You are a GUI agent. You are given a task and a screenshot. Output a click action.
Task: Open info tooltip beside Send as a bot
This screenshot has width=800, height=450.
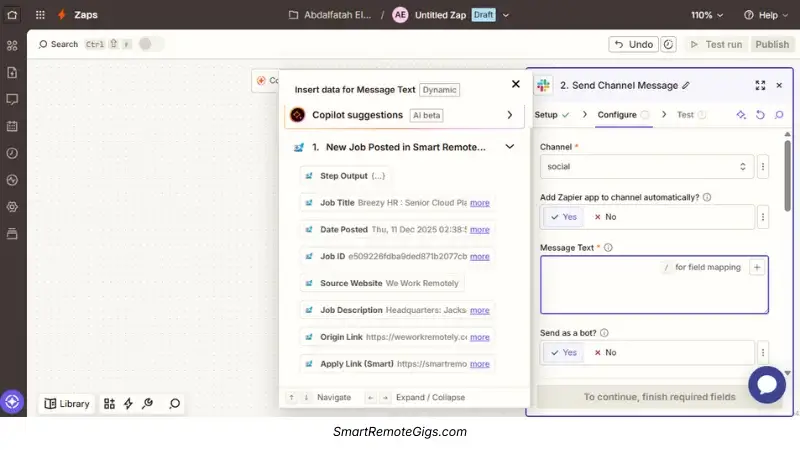tap(604, 333)
